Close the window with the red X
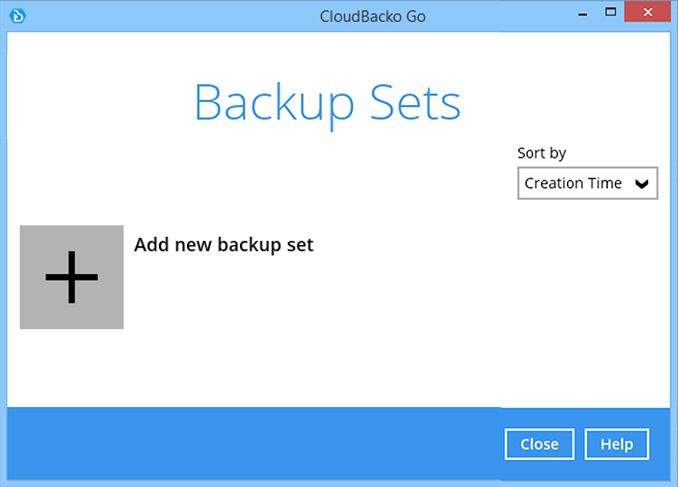Image resolution: width=678 pixels, height=487 pixels. click(x=649, y=14)
